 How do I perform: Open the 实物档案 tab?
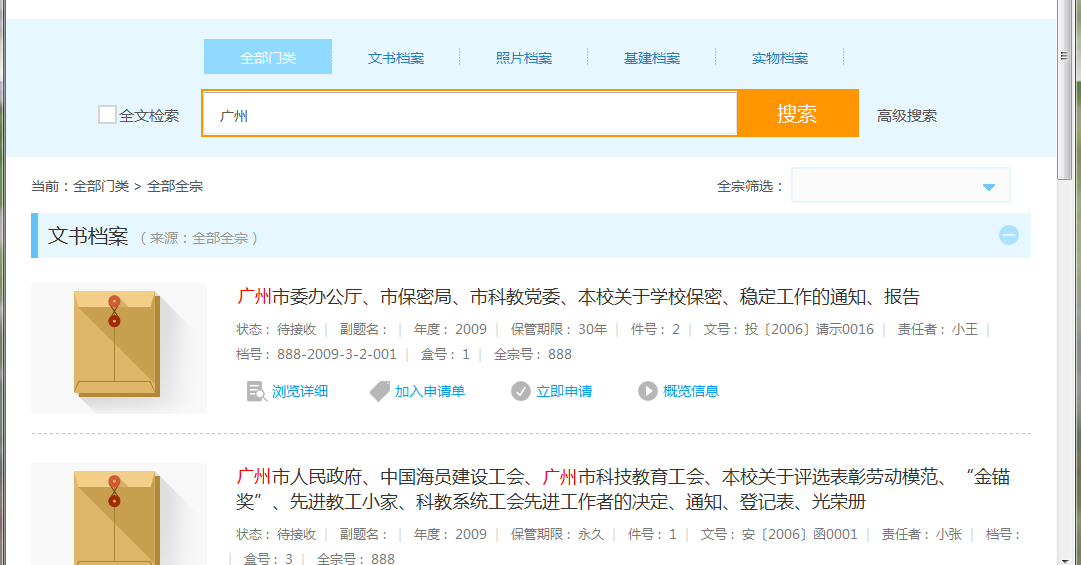(780, 58)
